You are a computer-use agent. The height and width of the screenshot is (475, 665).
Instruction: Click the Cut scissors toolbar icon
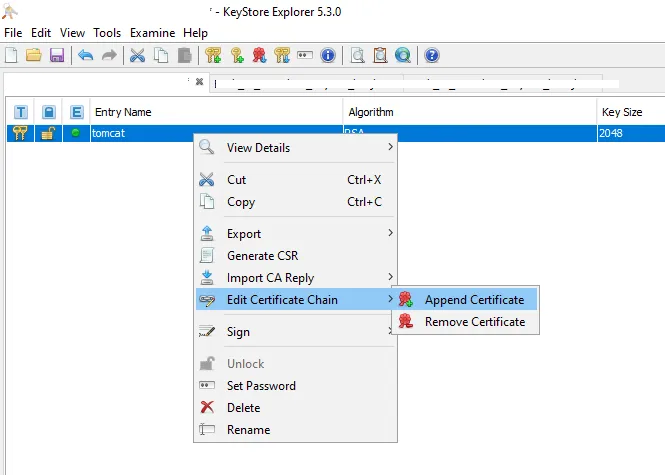point(137,55)
